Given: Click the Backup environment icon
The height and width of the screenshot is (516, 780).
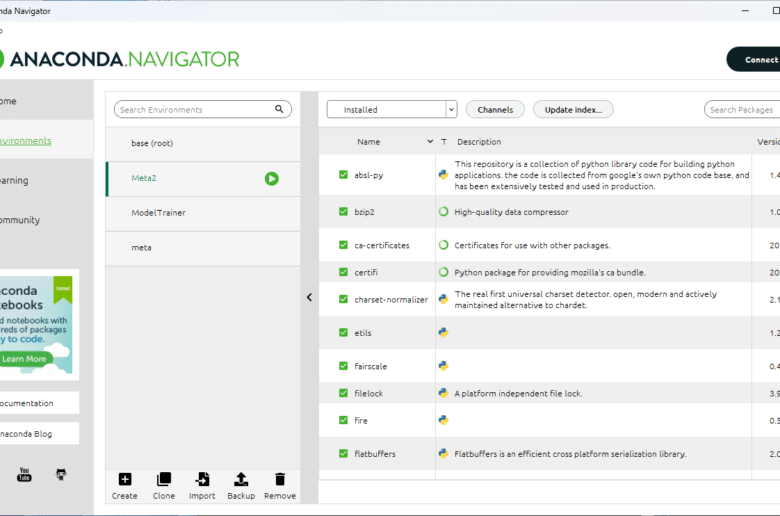Looking at the screenshot, I should coord(241,479).
